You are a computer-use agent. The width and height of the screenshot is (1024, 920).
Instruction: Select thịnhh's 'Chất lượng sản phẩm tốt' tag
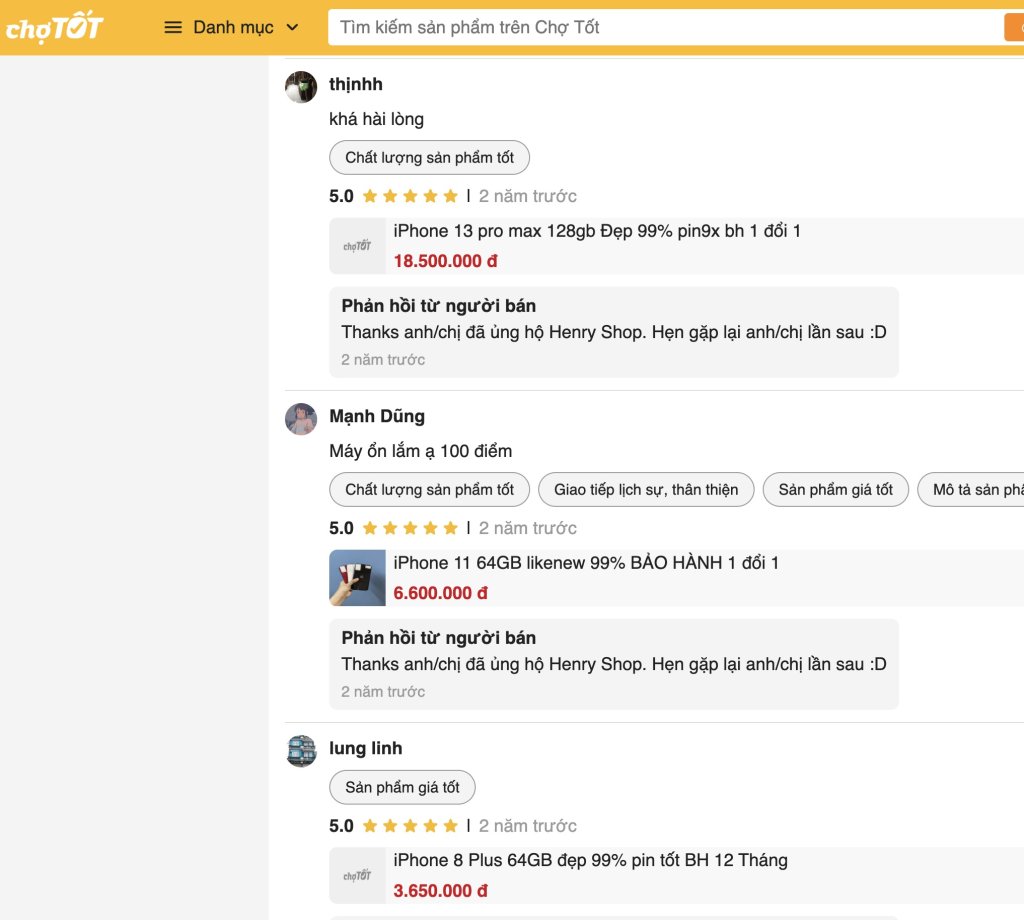pyautogui.click(x=429, y=157)
